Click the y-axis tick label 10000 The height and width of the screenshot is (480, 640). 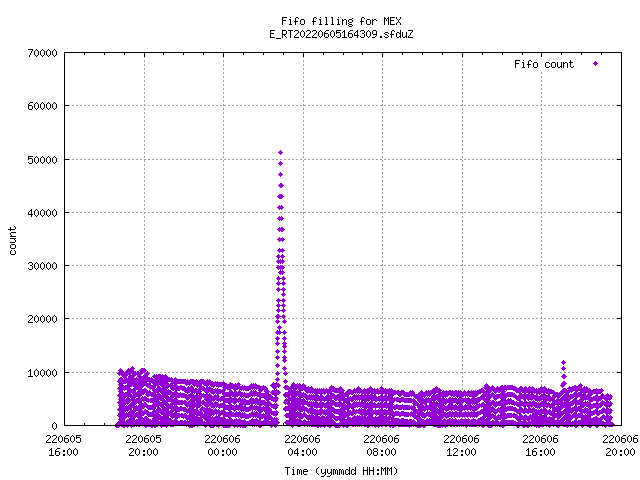coord(42,373)
